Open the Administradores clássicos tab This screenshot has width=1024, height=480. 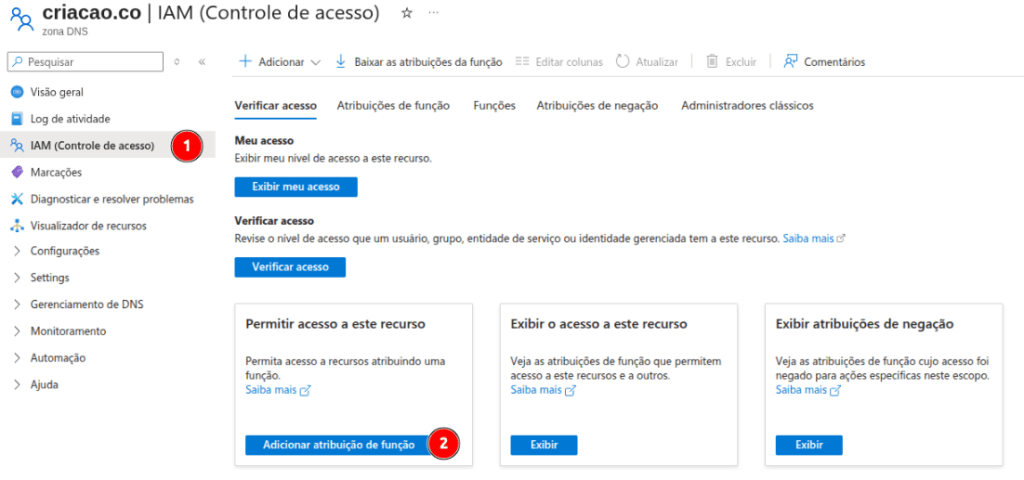coord(747,105)
